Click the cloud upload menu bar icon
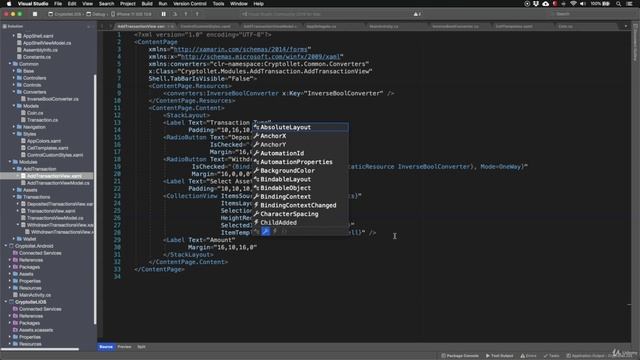640x360 pixels. [546, 4]
